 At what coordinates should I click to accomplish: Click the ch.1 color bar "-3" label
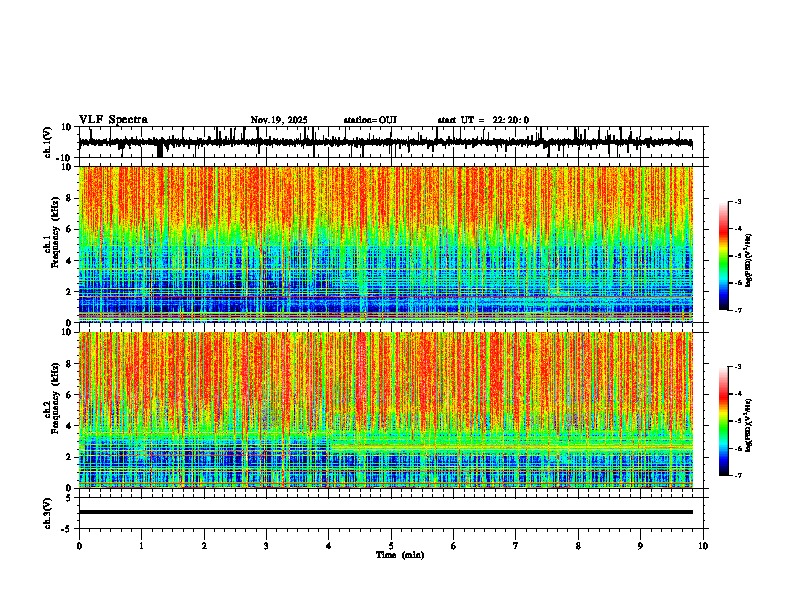point(737,201)
